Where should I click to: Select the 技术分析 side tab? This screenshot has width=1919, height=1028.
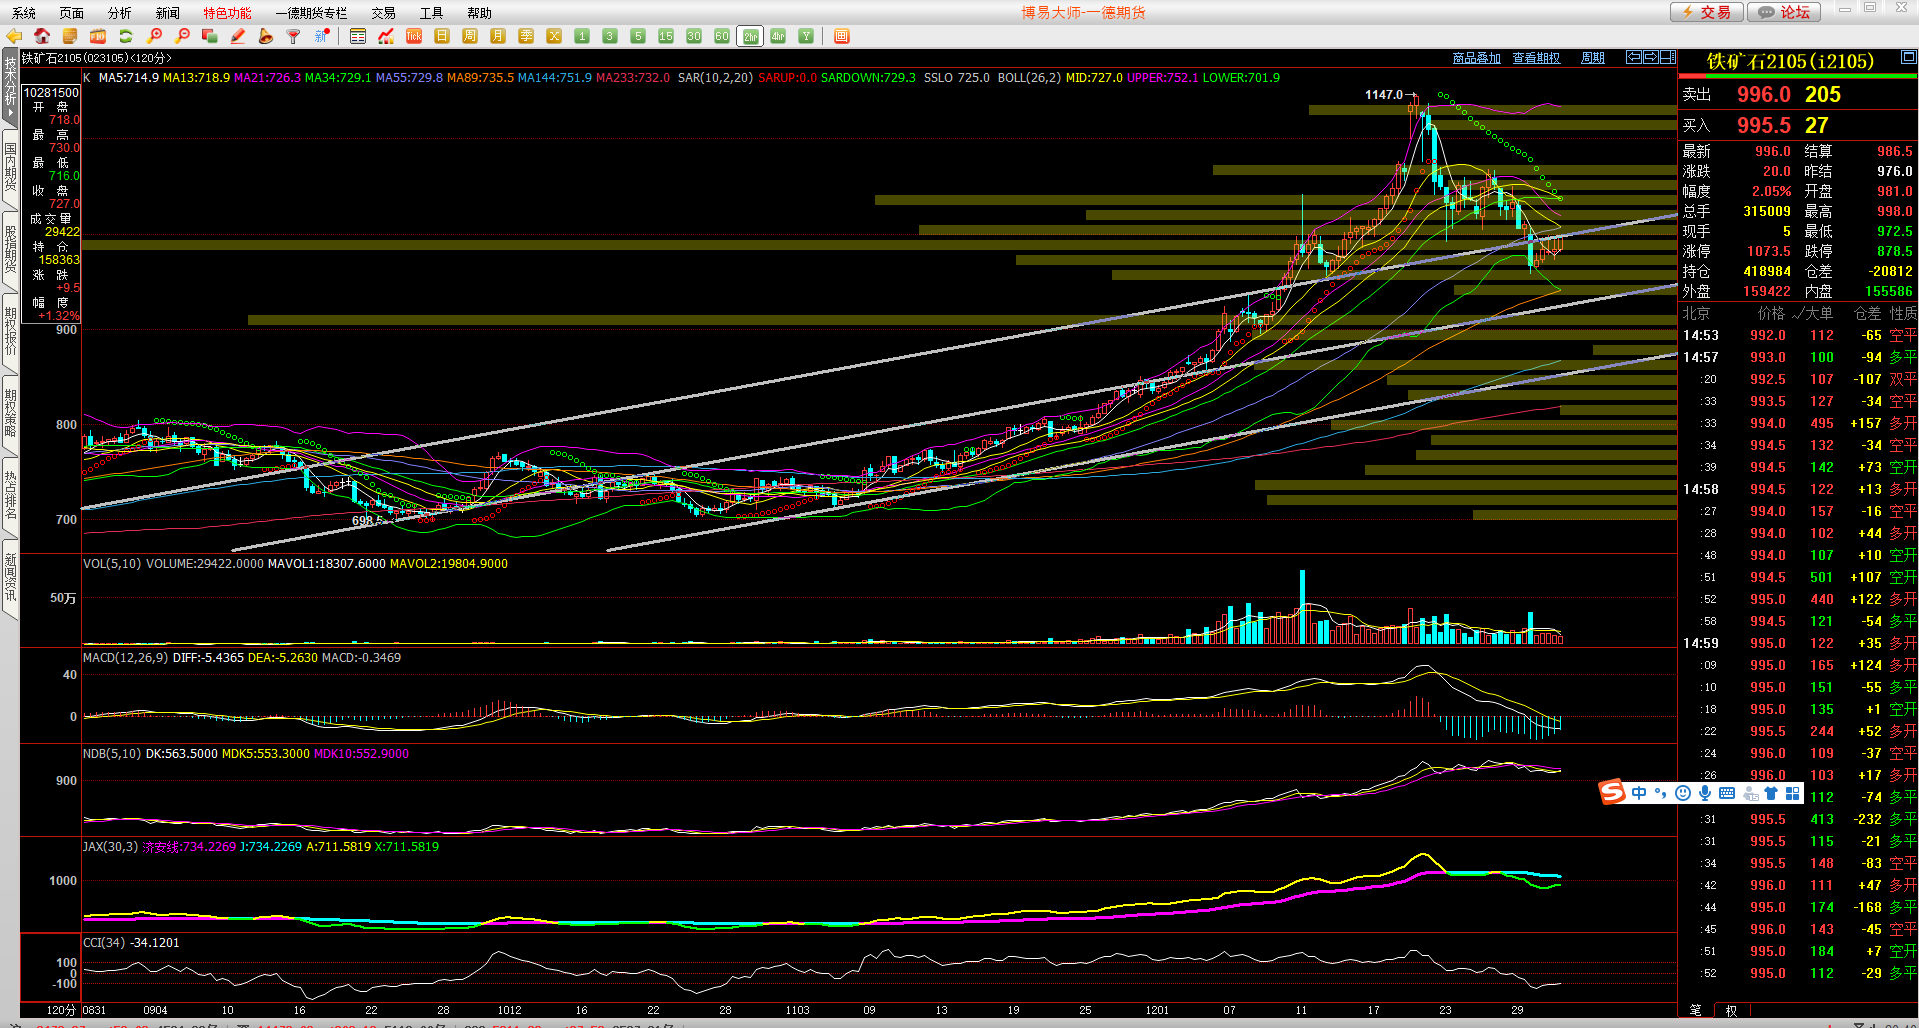point(10,88)
